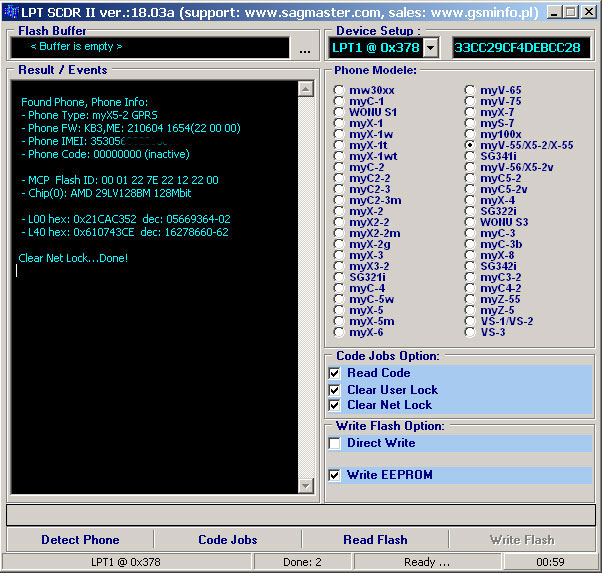602x573 pixels.
Task: Select the myC-2 phone model
Action: click(x=339, y=167)
